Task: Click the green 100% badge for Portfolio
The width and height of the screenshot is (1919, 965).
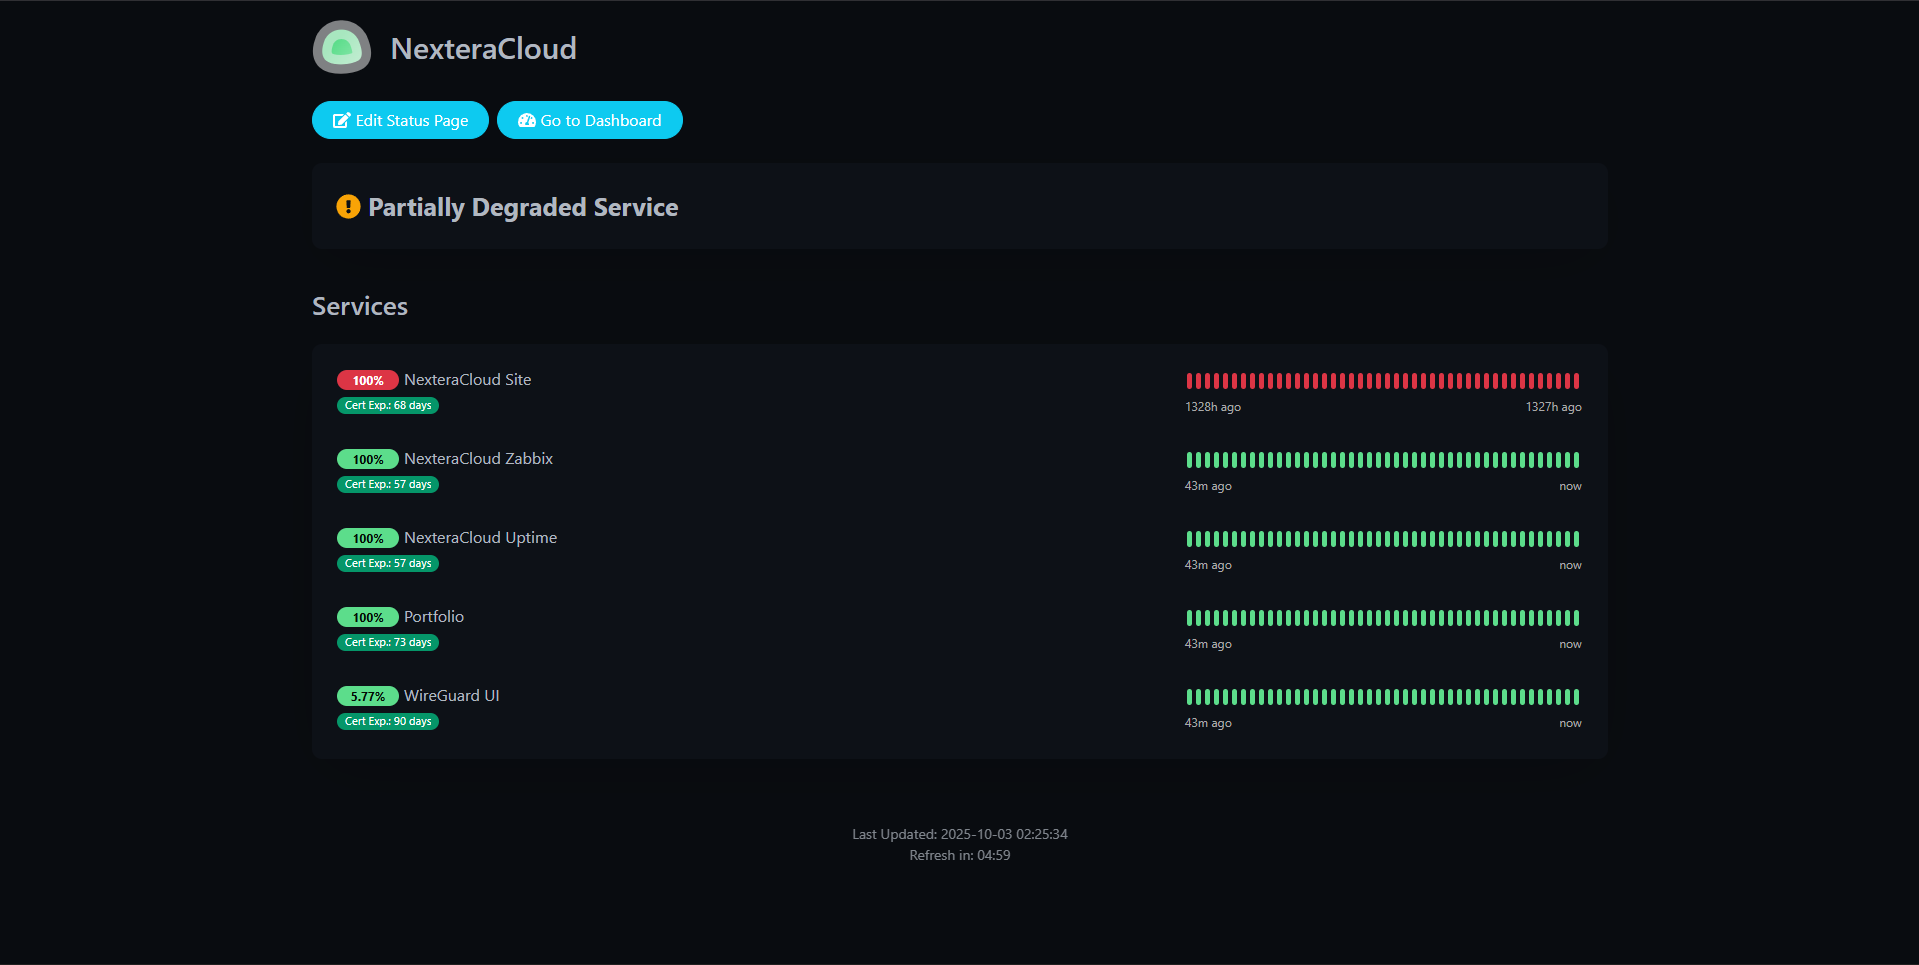Action: pos(368,617)
